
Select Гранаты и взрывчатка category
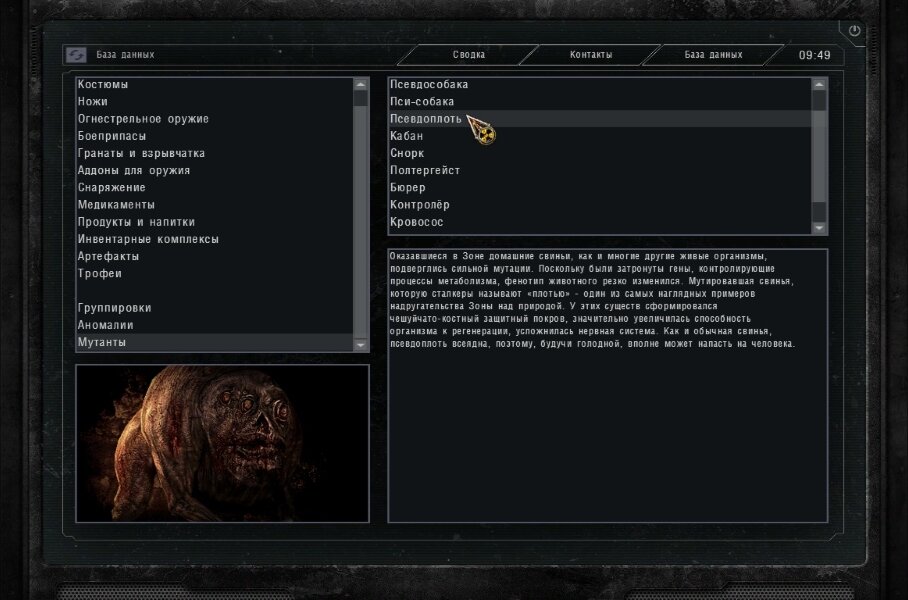(x=214, y=153)
